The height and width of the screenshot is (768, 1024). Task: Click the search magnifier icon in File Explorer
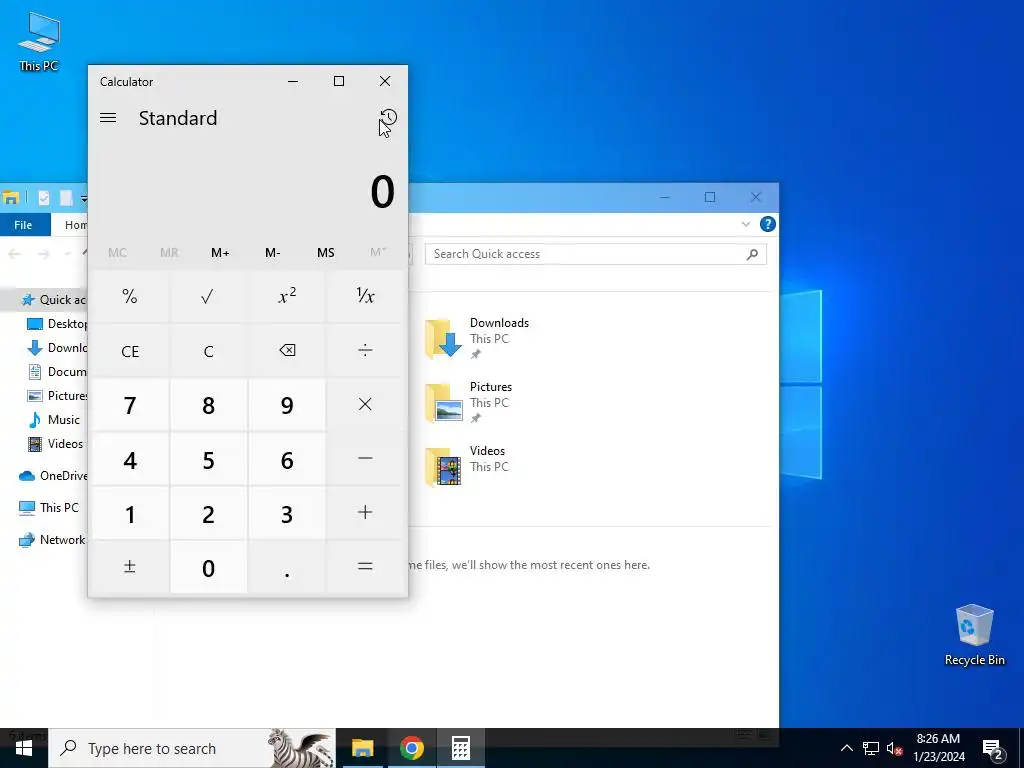coord(752,254)
